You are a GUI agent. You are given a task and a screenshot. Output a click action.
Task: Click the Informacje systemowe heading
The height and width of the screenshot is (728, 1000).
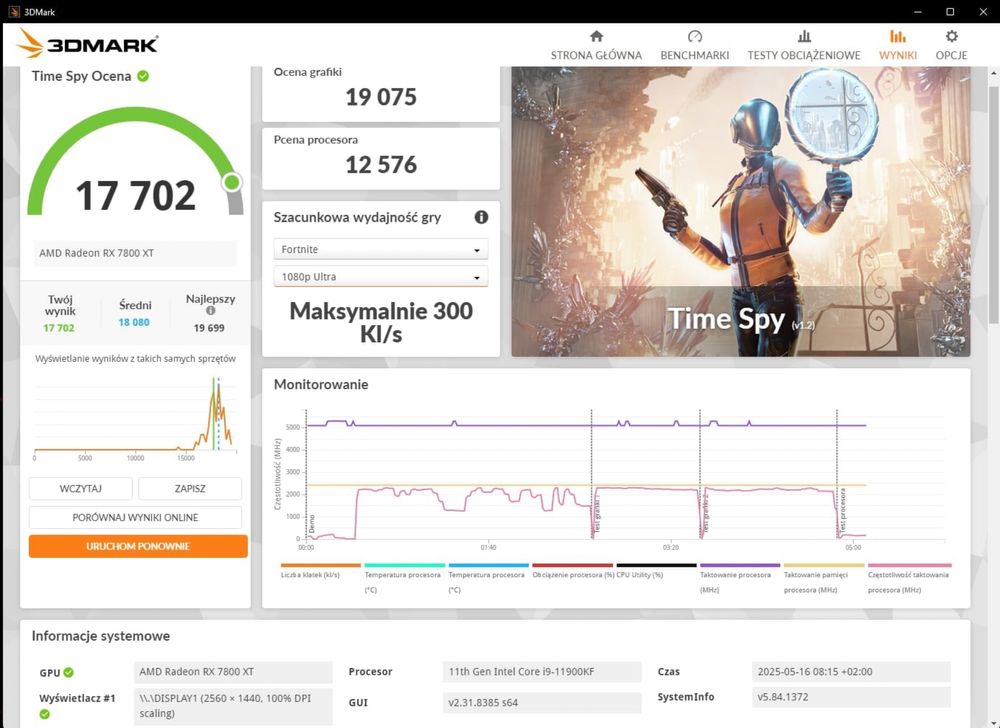coord(101,636)
